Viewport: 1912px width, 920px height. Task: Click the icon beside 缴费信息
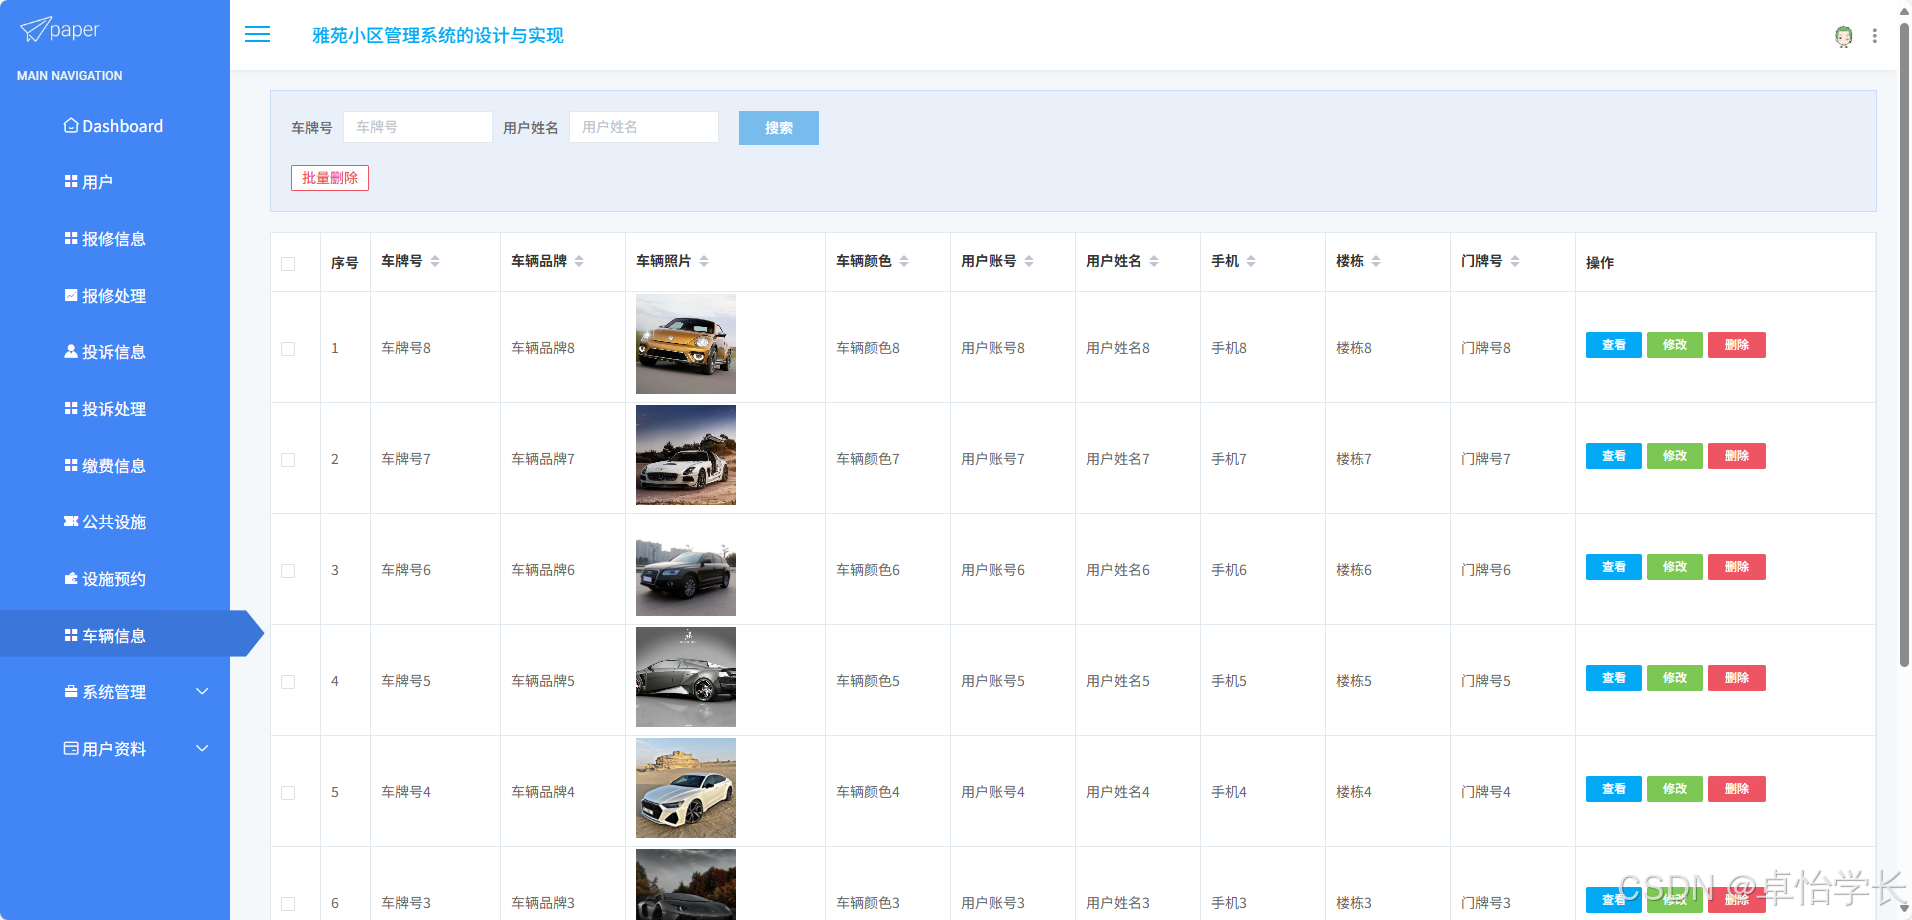pos(71,466)
